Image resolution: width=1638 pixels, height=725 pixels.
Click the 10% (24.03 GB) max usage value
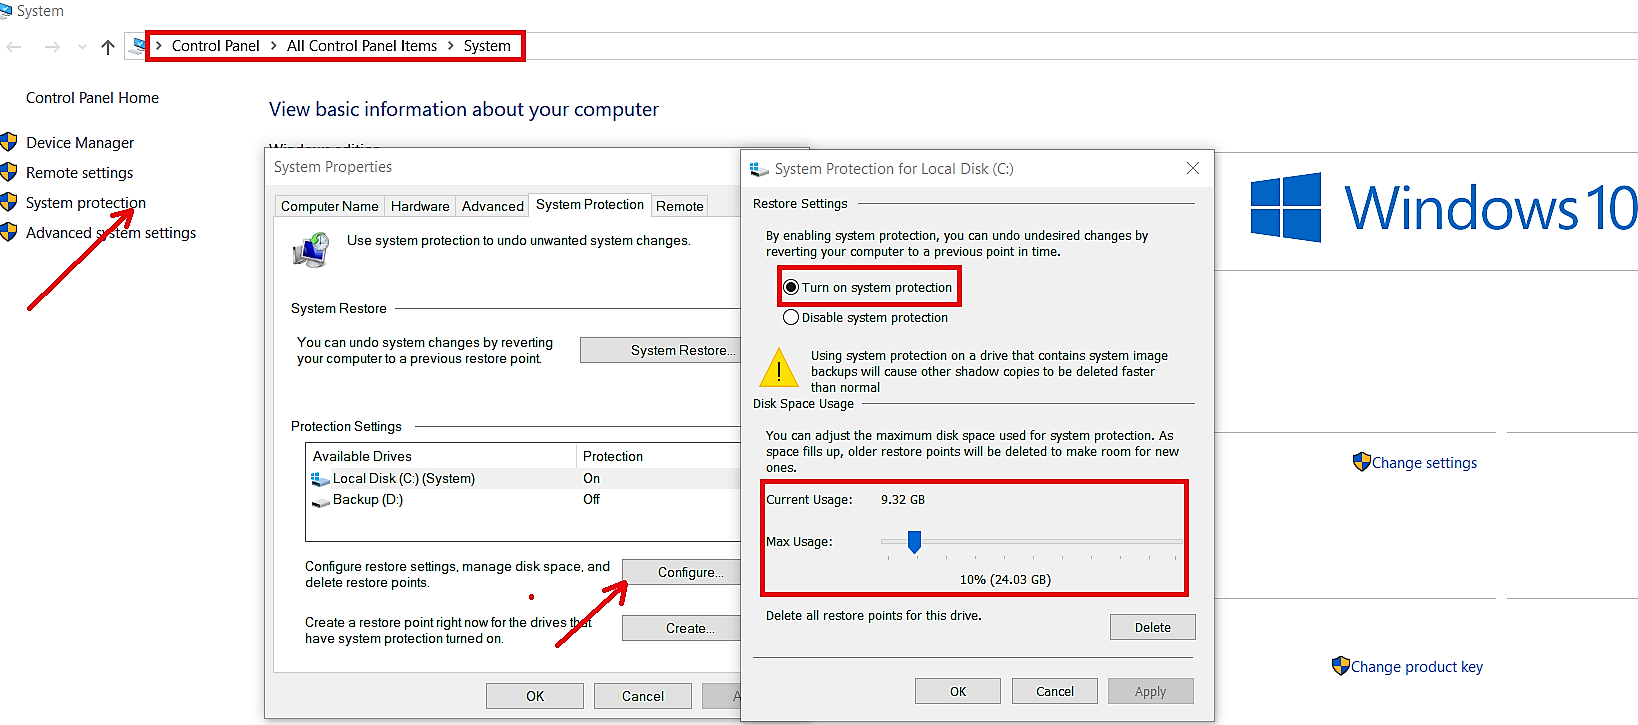[1005, 579]
